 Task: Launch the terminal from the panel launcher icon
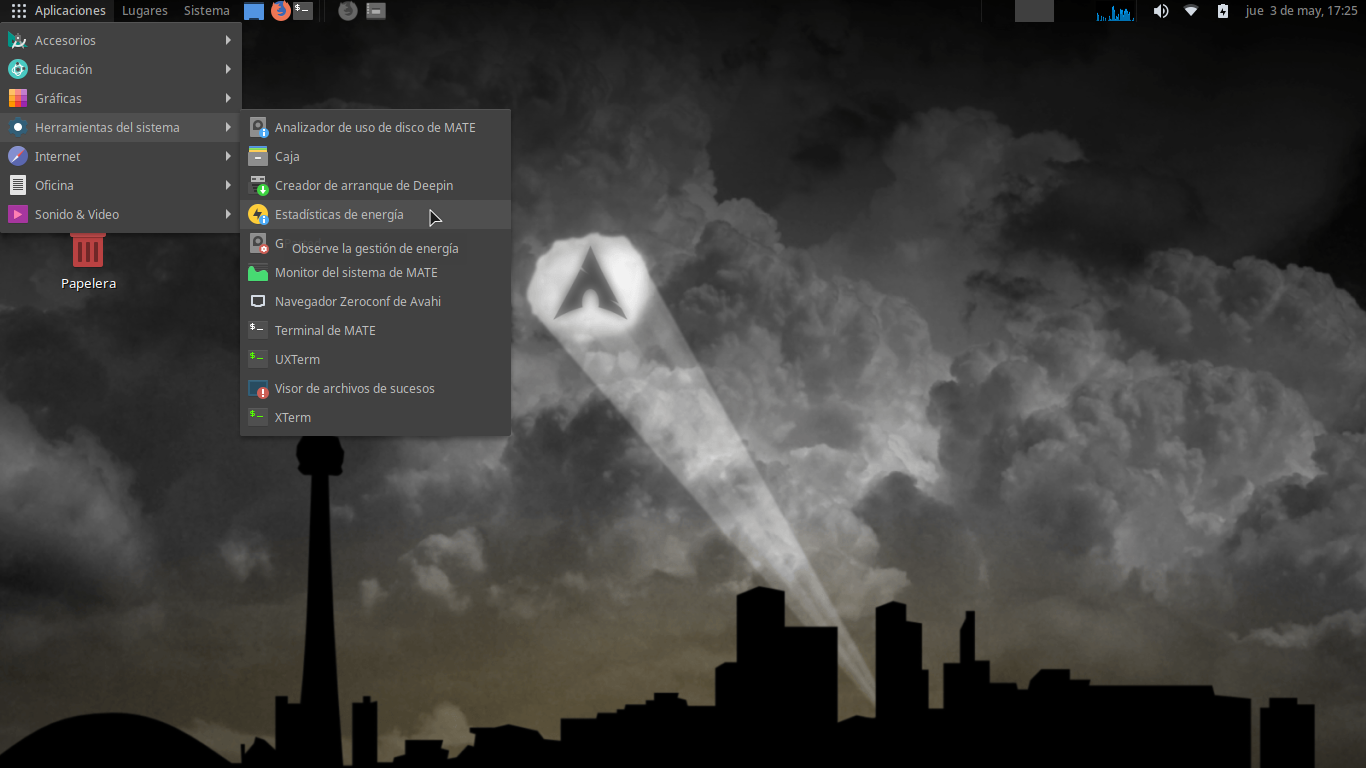pos(303,11)
